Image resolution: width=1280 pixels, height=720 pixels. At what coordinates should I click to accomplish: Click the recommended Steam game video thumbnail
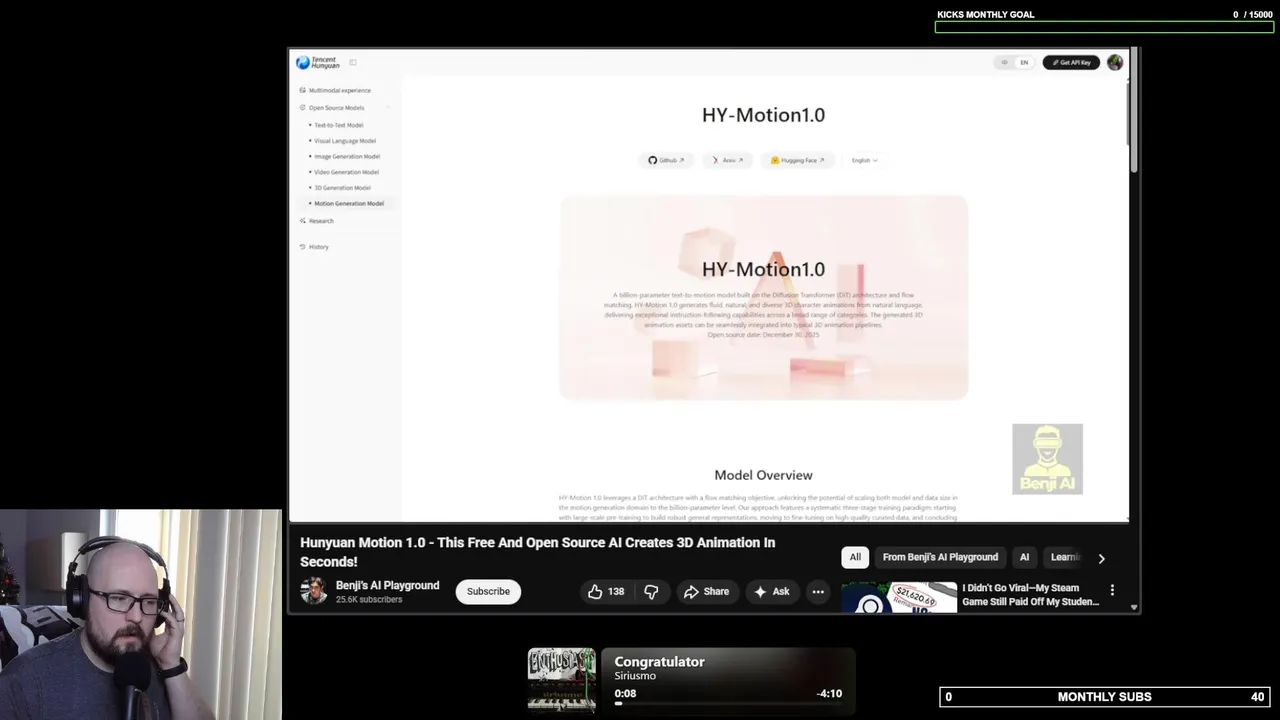pos(899,597)
